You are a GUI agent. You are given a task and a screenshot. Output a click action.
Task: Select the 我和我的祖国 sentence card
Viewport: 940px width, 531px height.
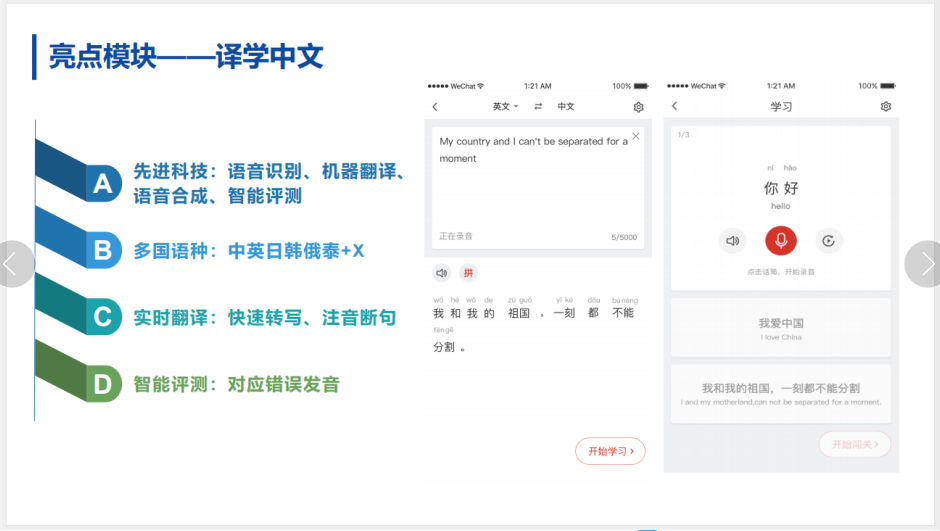pyautogui.click(x=780, y=393)
